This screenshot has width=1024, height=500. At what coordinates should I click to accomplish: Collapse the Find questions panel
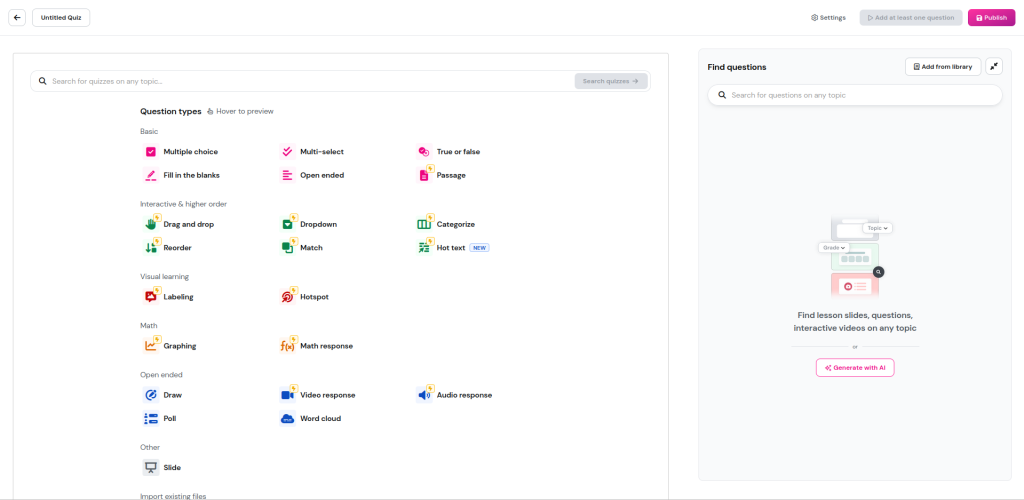pos(993,67)
